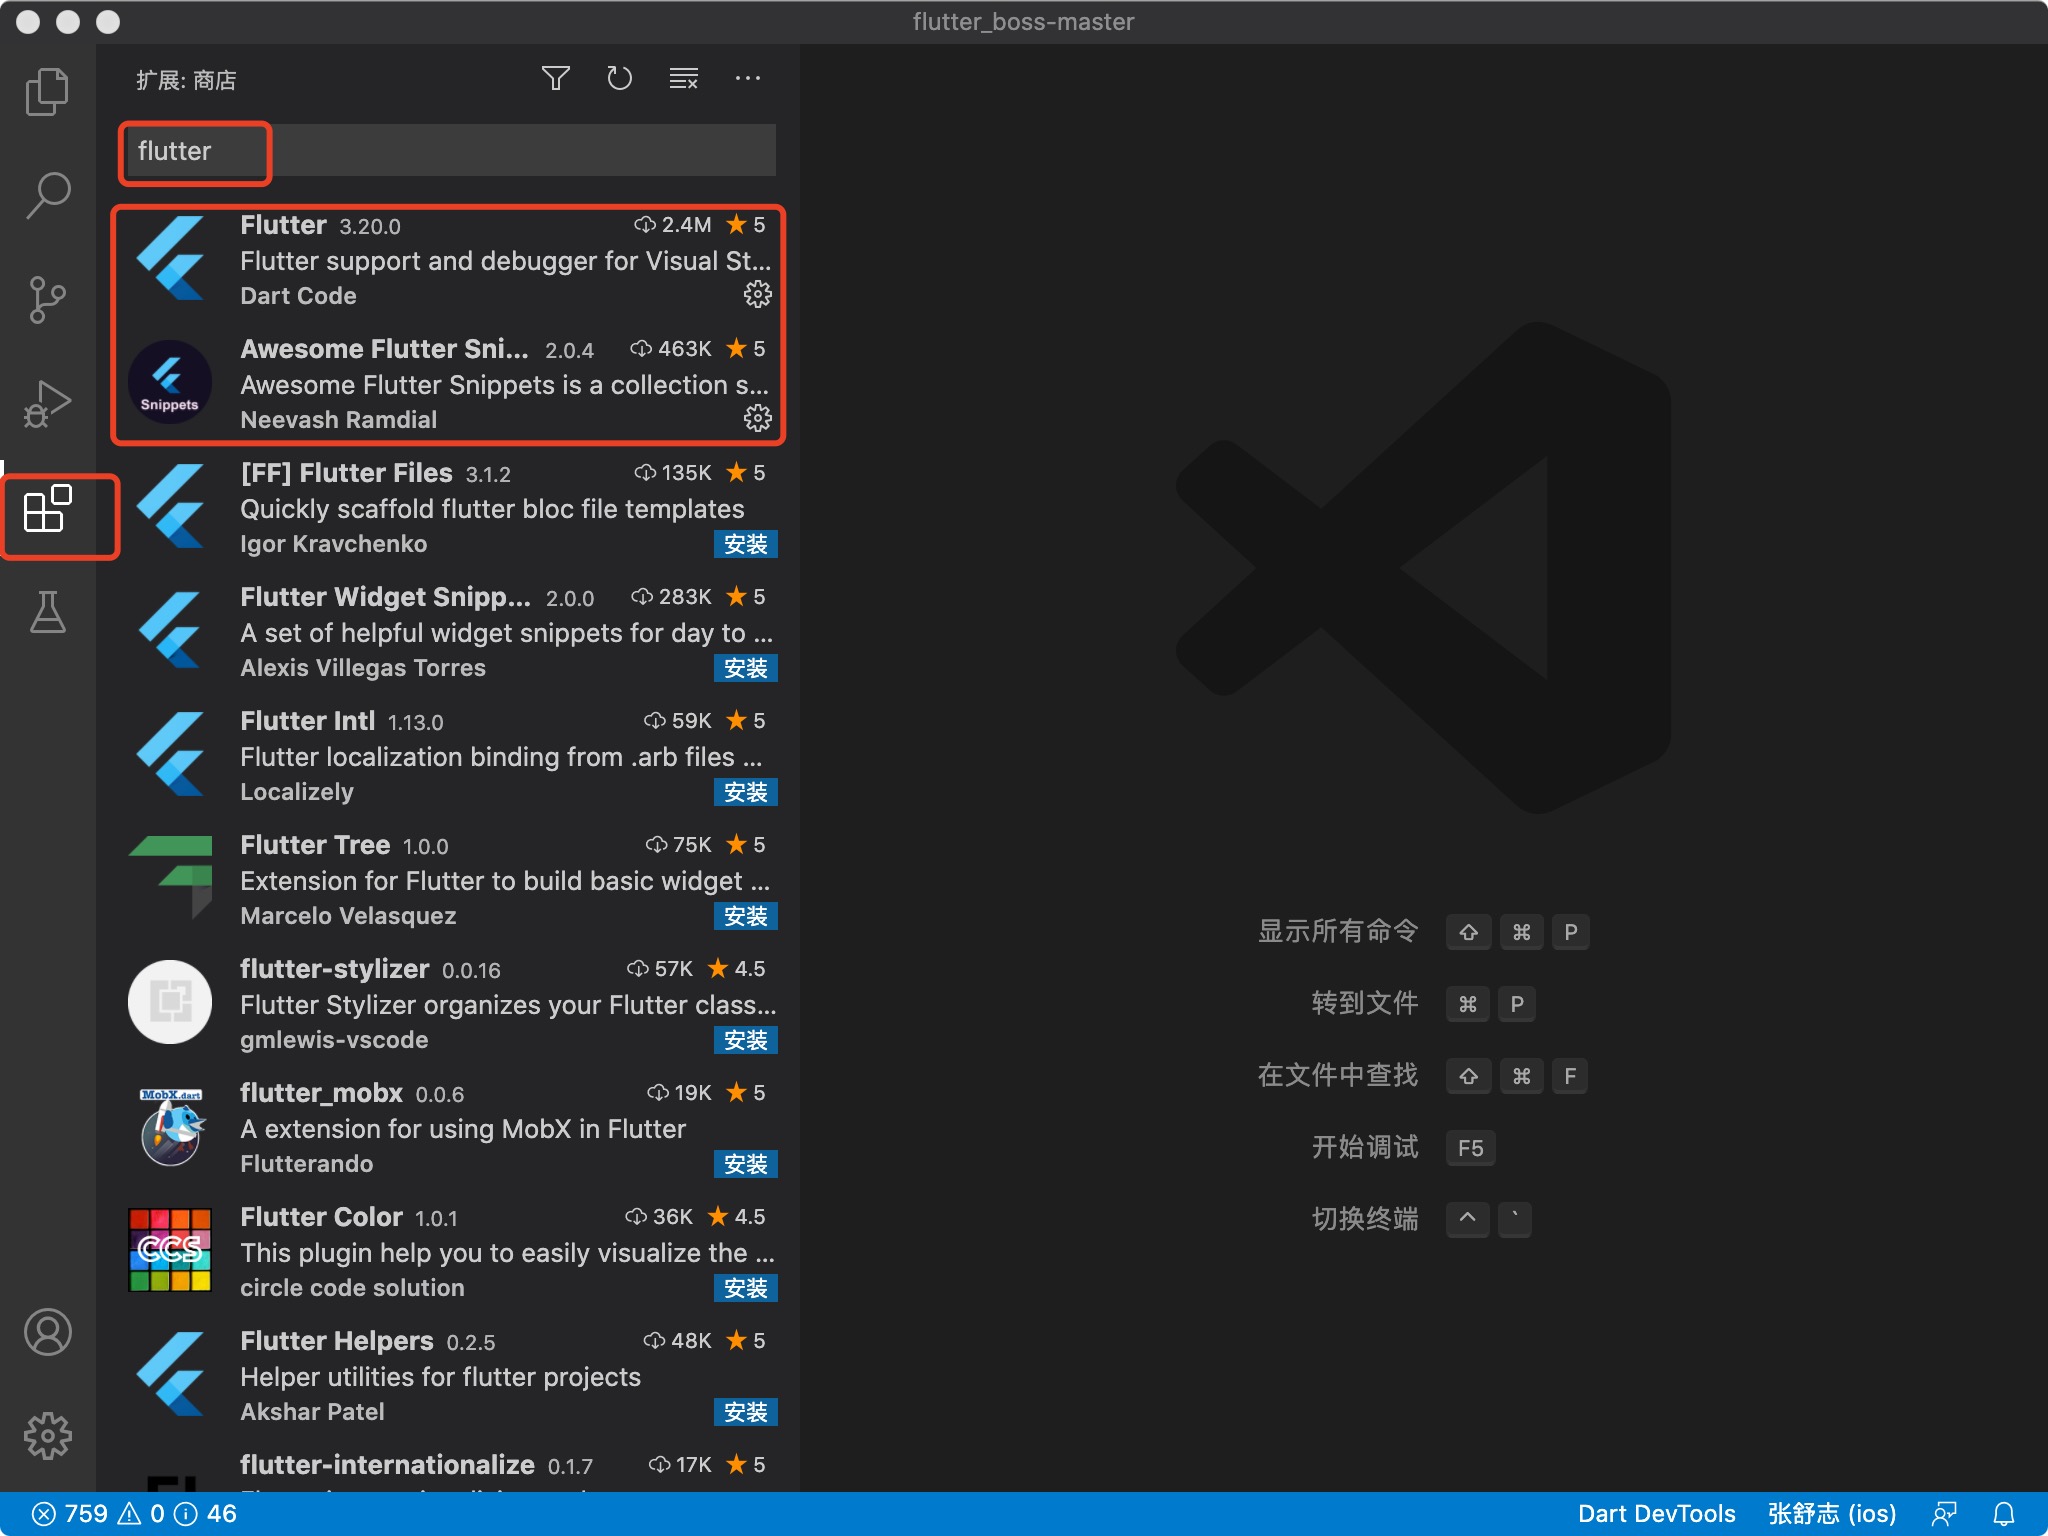Click the publisher name Akshar Patel
2048x1536 pixels.
point(312,1412)
